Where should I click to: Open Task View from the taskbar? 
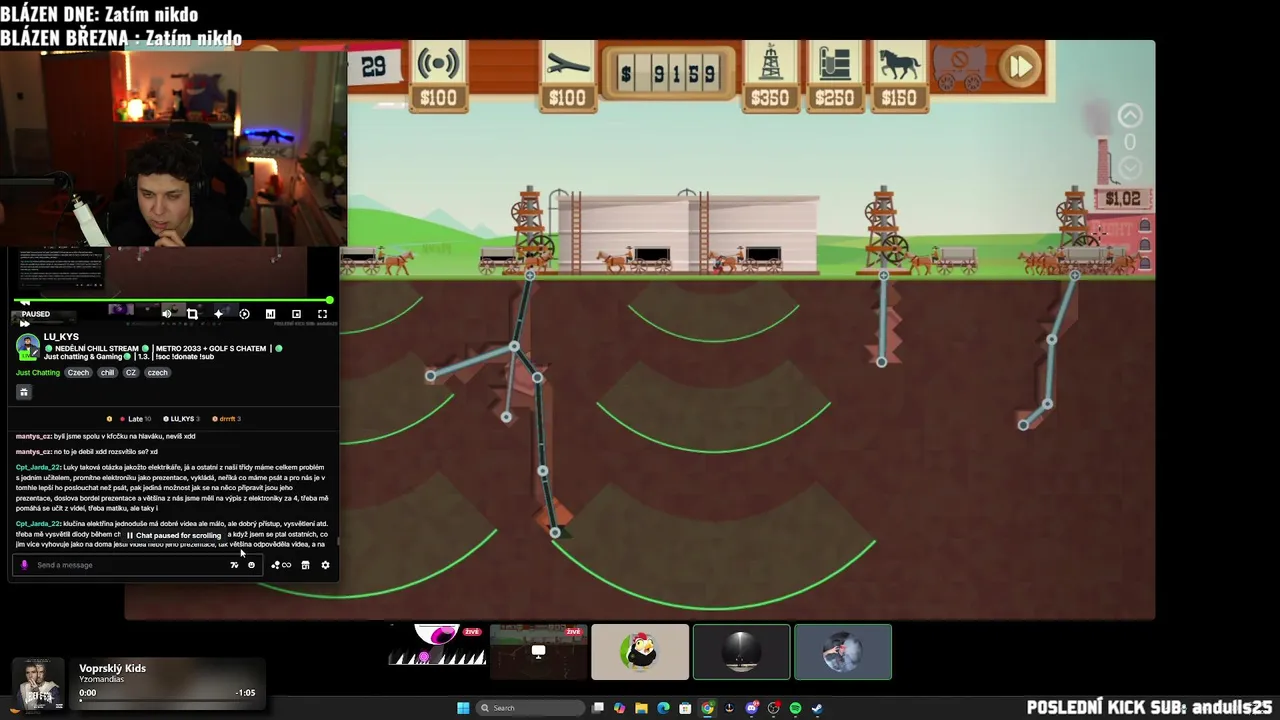point(598,708)
